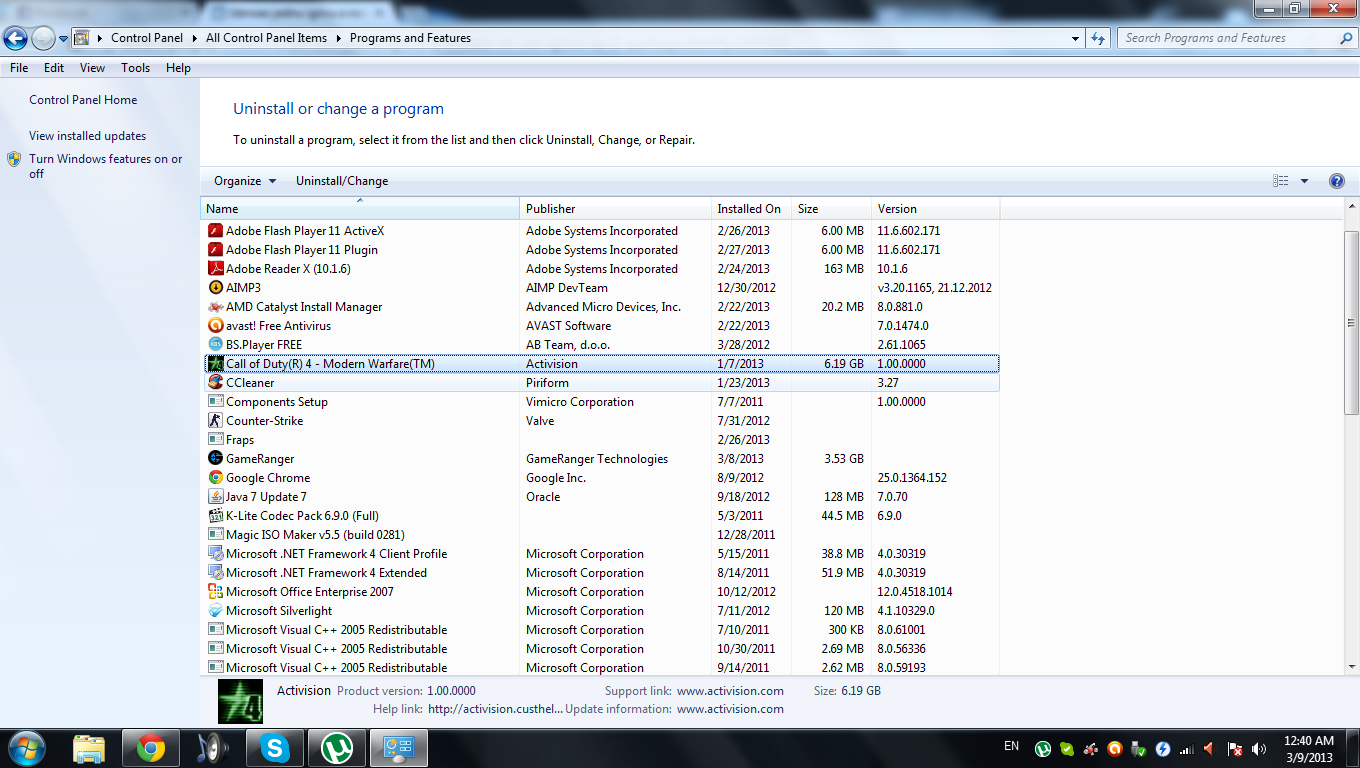Open the activision.custhelp Help link
The height and width of the screenshot is (768, 1360).
pyautogui.click(x=495, y=709)
